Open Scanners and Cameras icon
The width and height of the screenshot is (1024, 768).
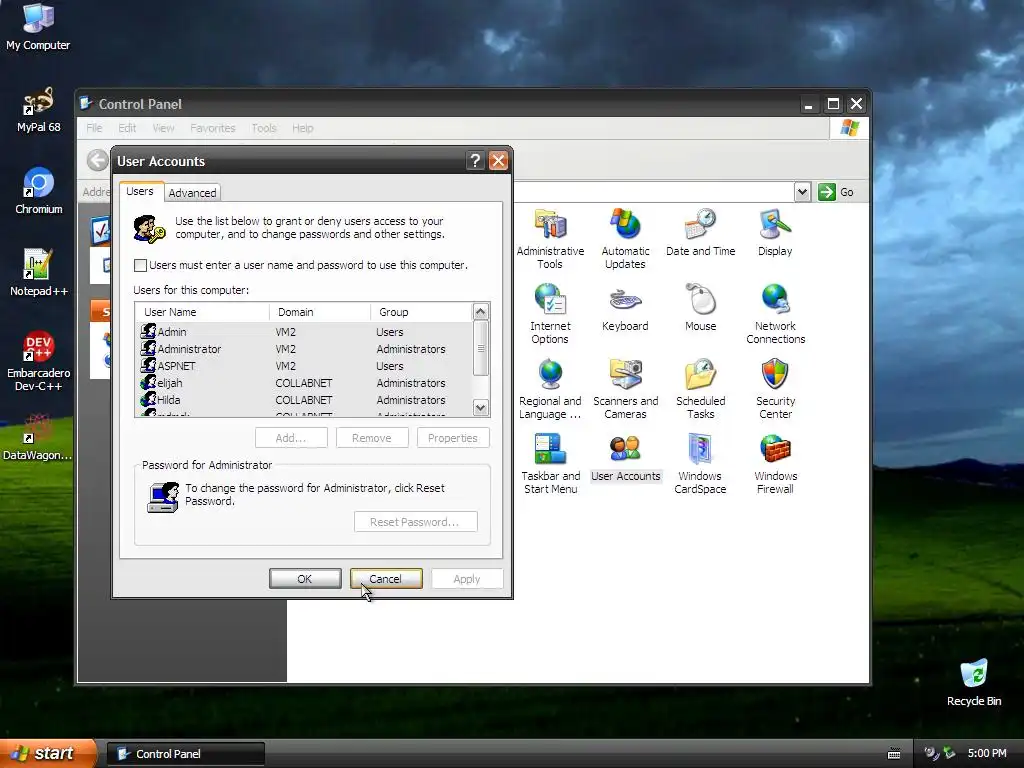tap(625, 389)
